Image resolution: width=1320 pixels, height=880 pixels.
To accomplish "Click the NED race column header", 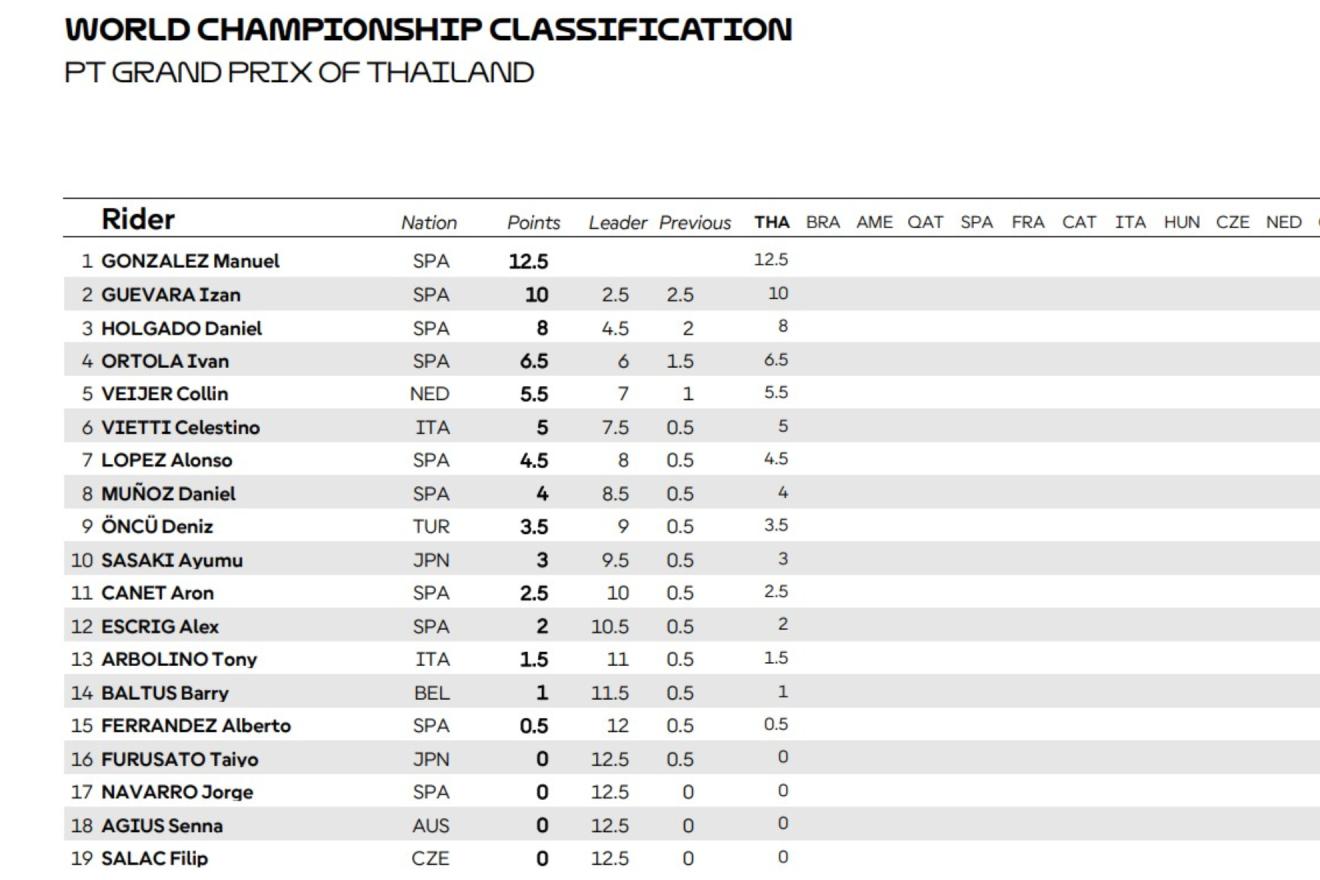I will (x=1284, y=222).
